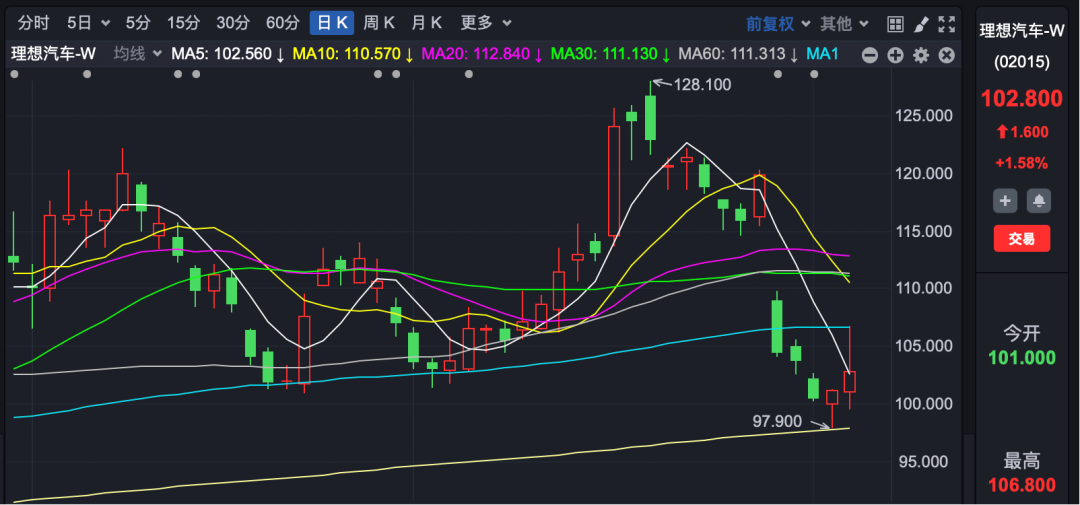Image resolution: width=1080 pixels, height=505 pixels.
Task: Click the 102.800 current price
Action: click(1021, 99)
